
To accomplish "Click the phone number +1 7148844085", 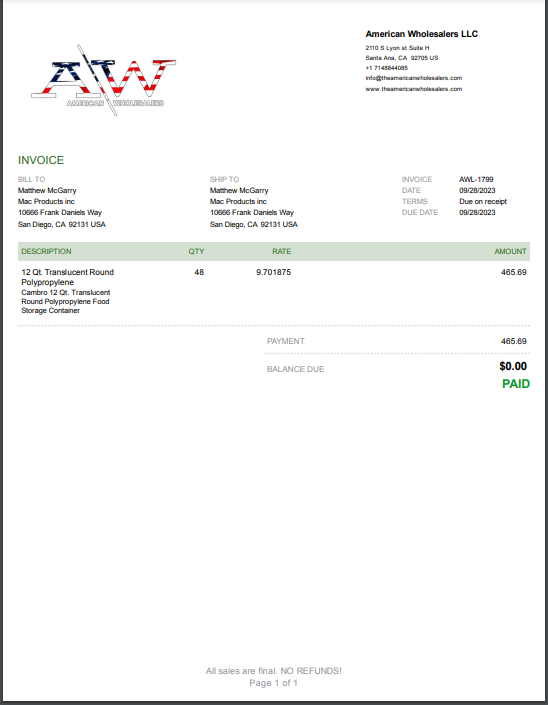I will point(387,68).
